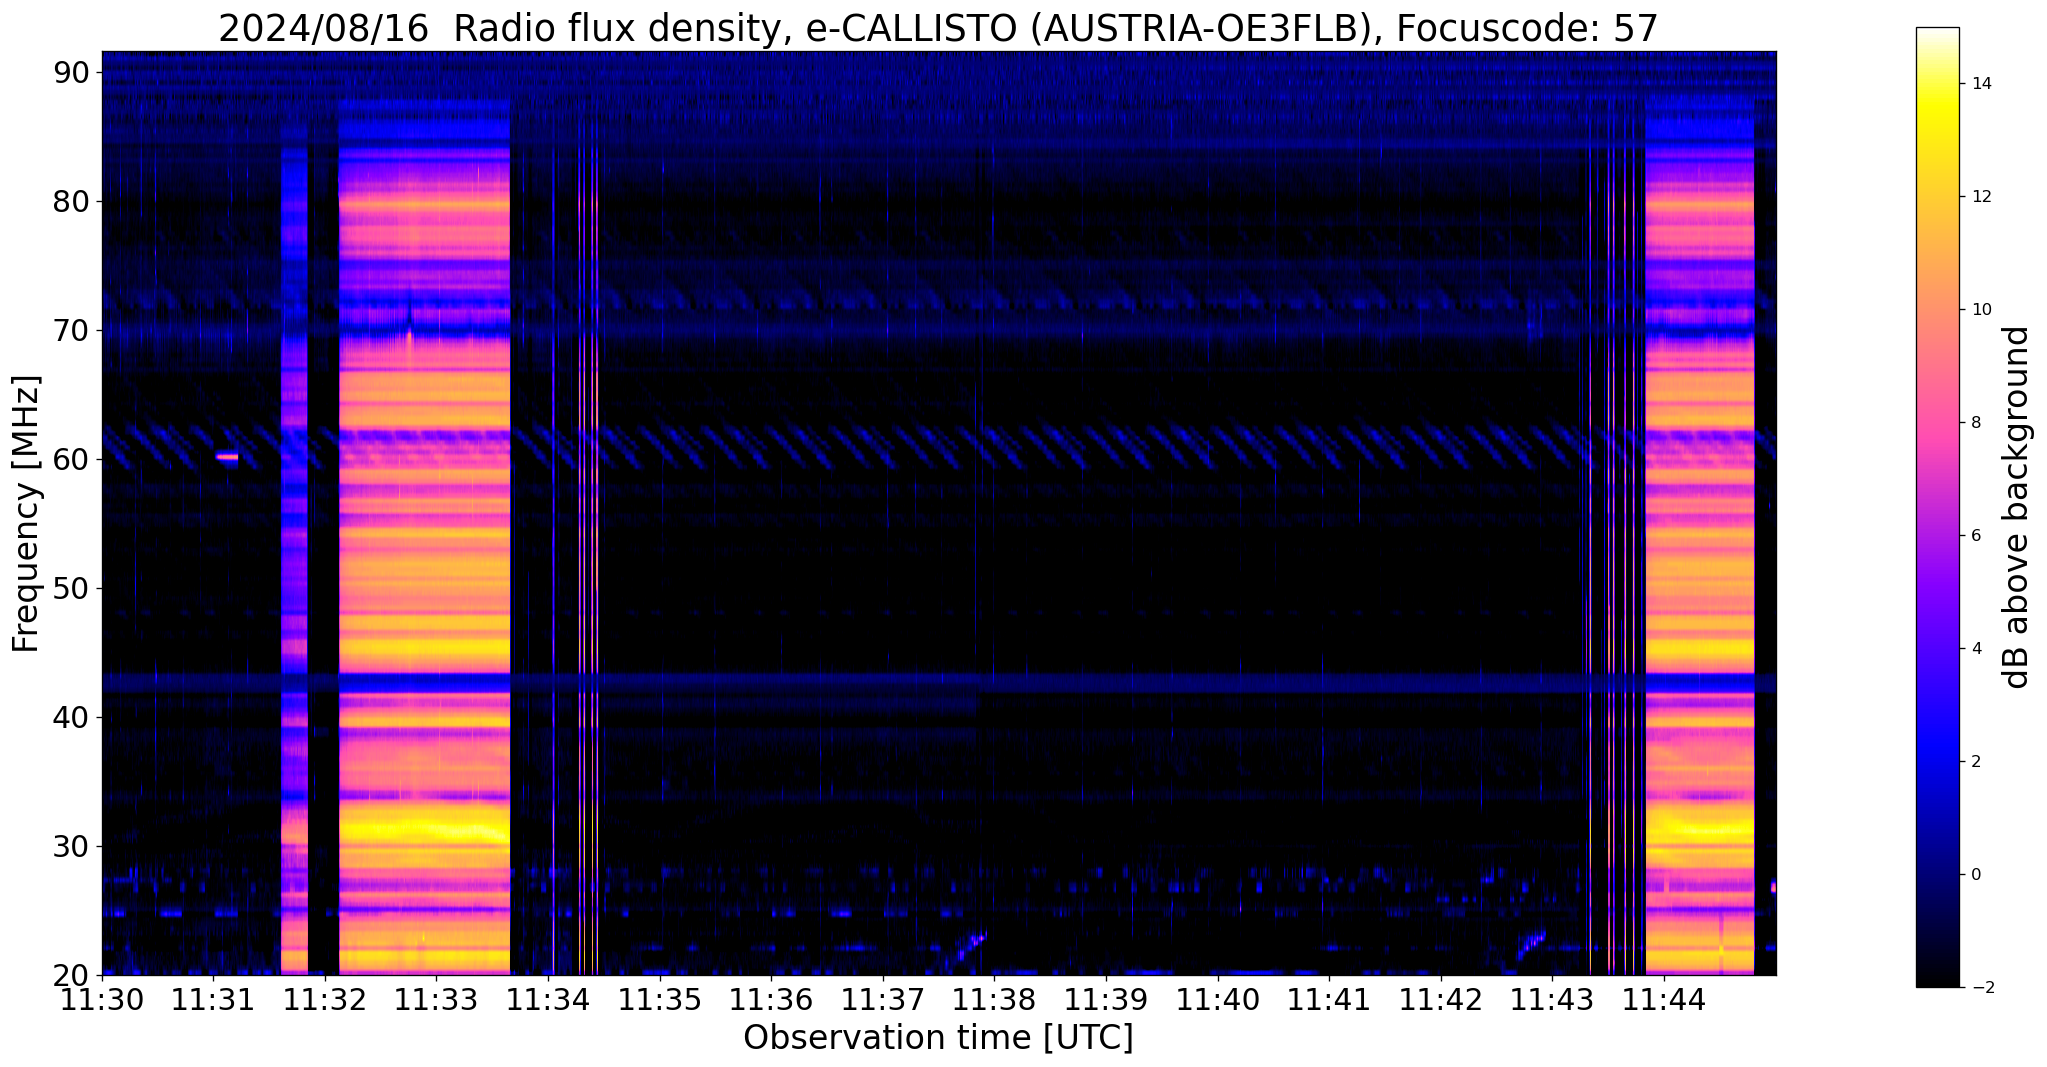Click the colorbar tick label 4
The image size is (2047, 1067).
[x=1976, y=649]
